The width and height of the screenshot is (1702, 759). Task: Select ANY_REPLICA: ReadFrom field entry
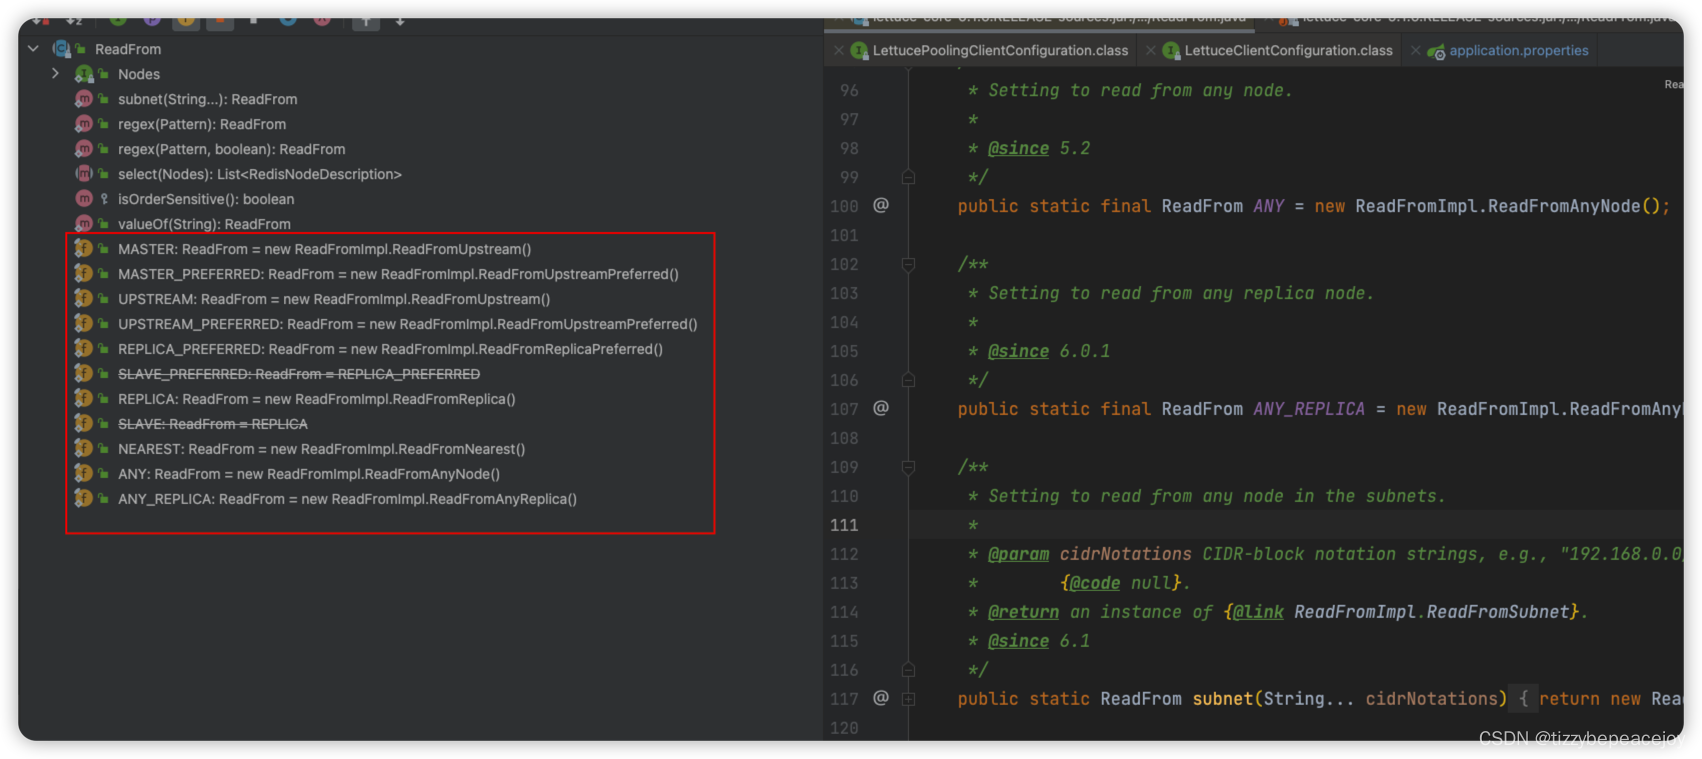[347, 499]
